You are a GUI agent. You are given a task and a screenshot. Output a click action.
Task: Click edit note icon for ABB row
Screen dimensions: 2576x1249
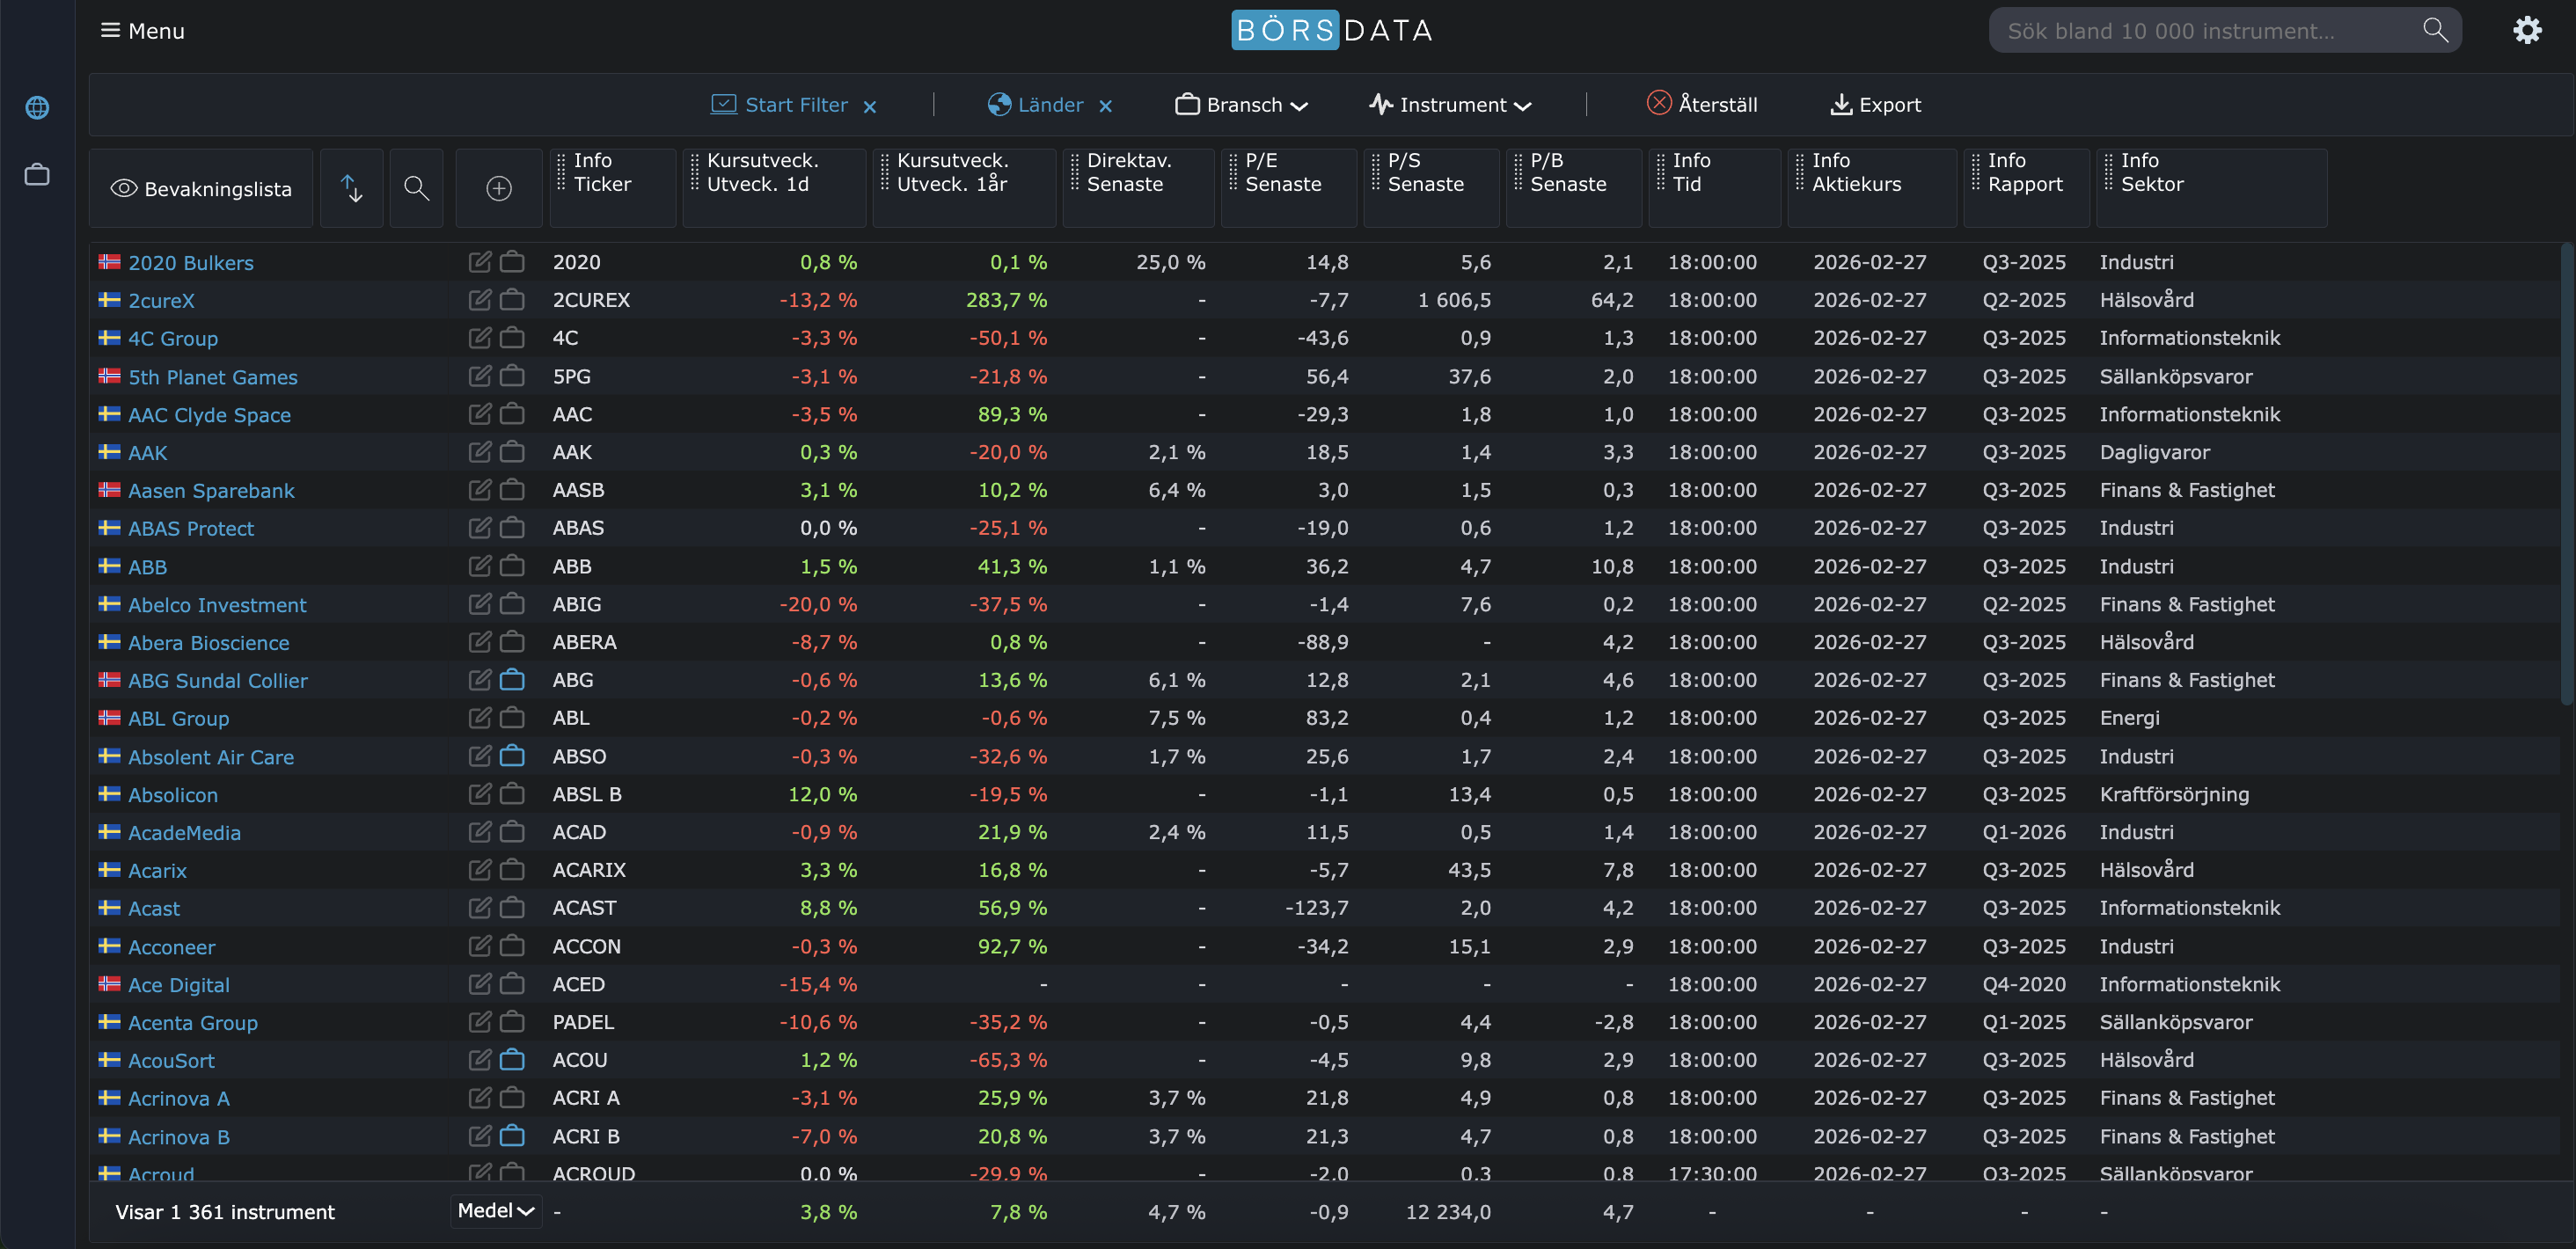(480, 566)
